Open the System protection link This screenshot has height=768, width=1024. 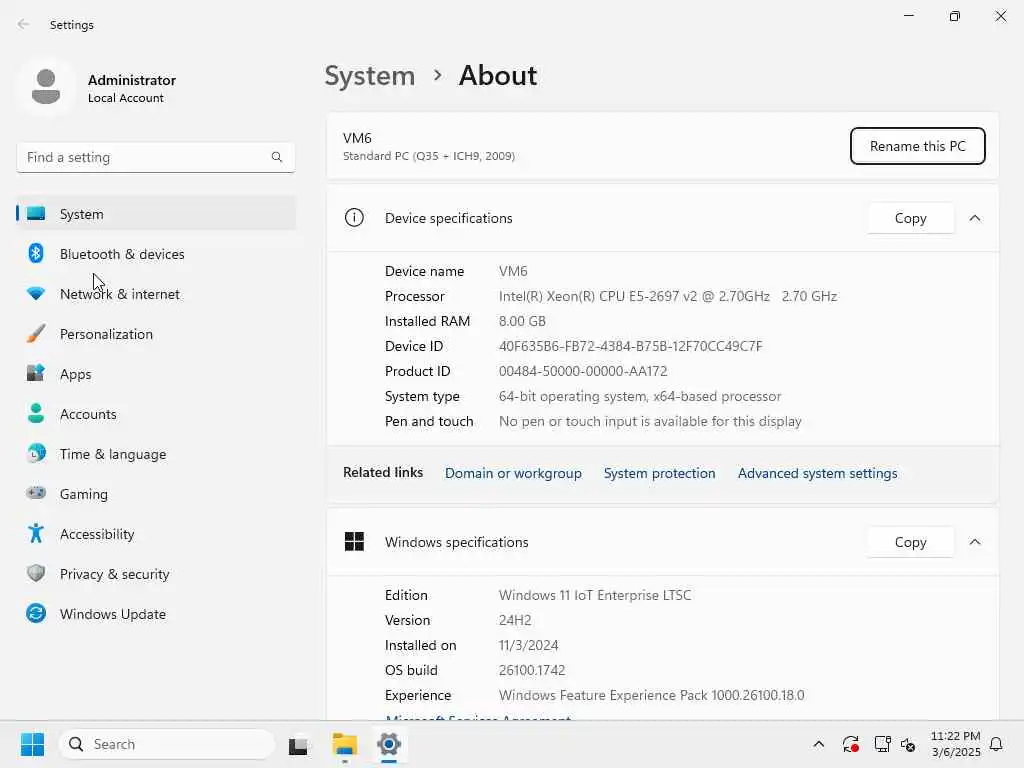click(659, 473)
